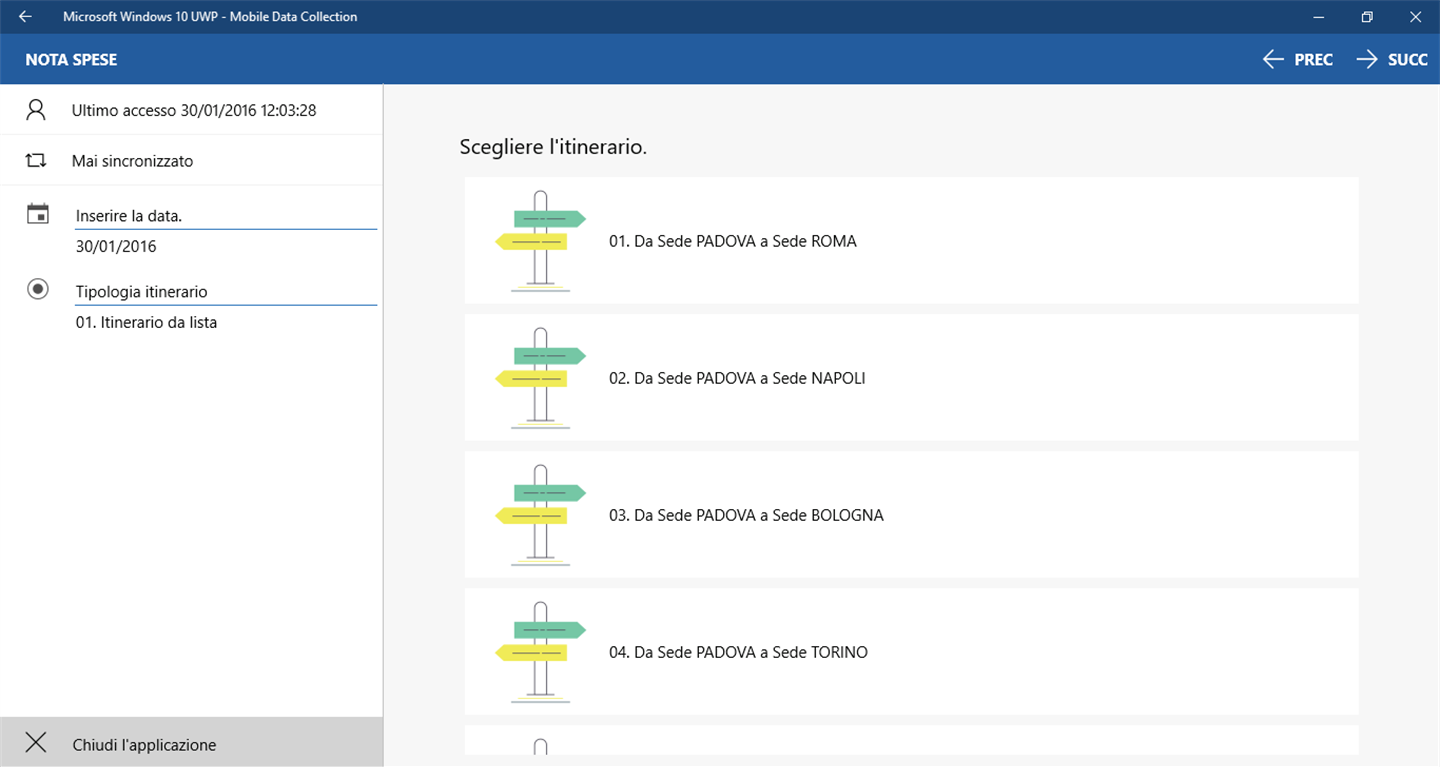Click the signpost icon for PADOVA to BOLOGNA
1440x767 pixels.
click(x=540, y=515)
